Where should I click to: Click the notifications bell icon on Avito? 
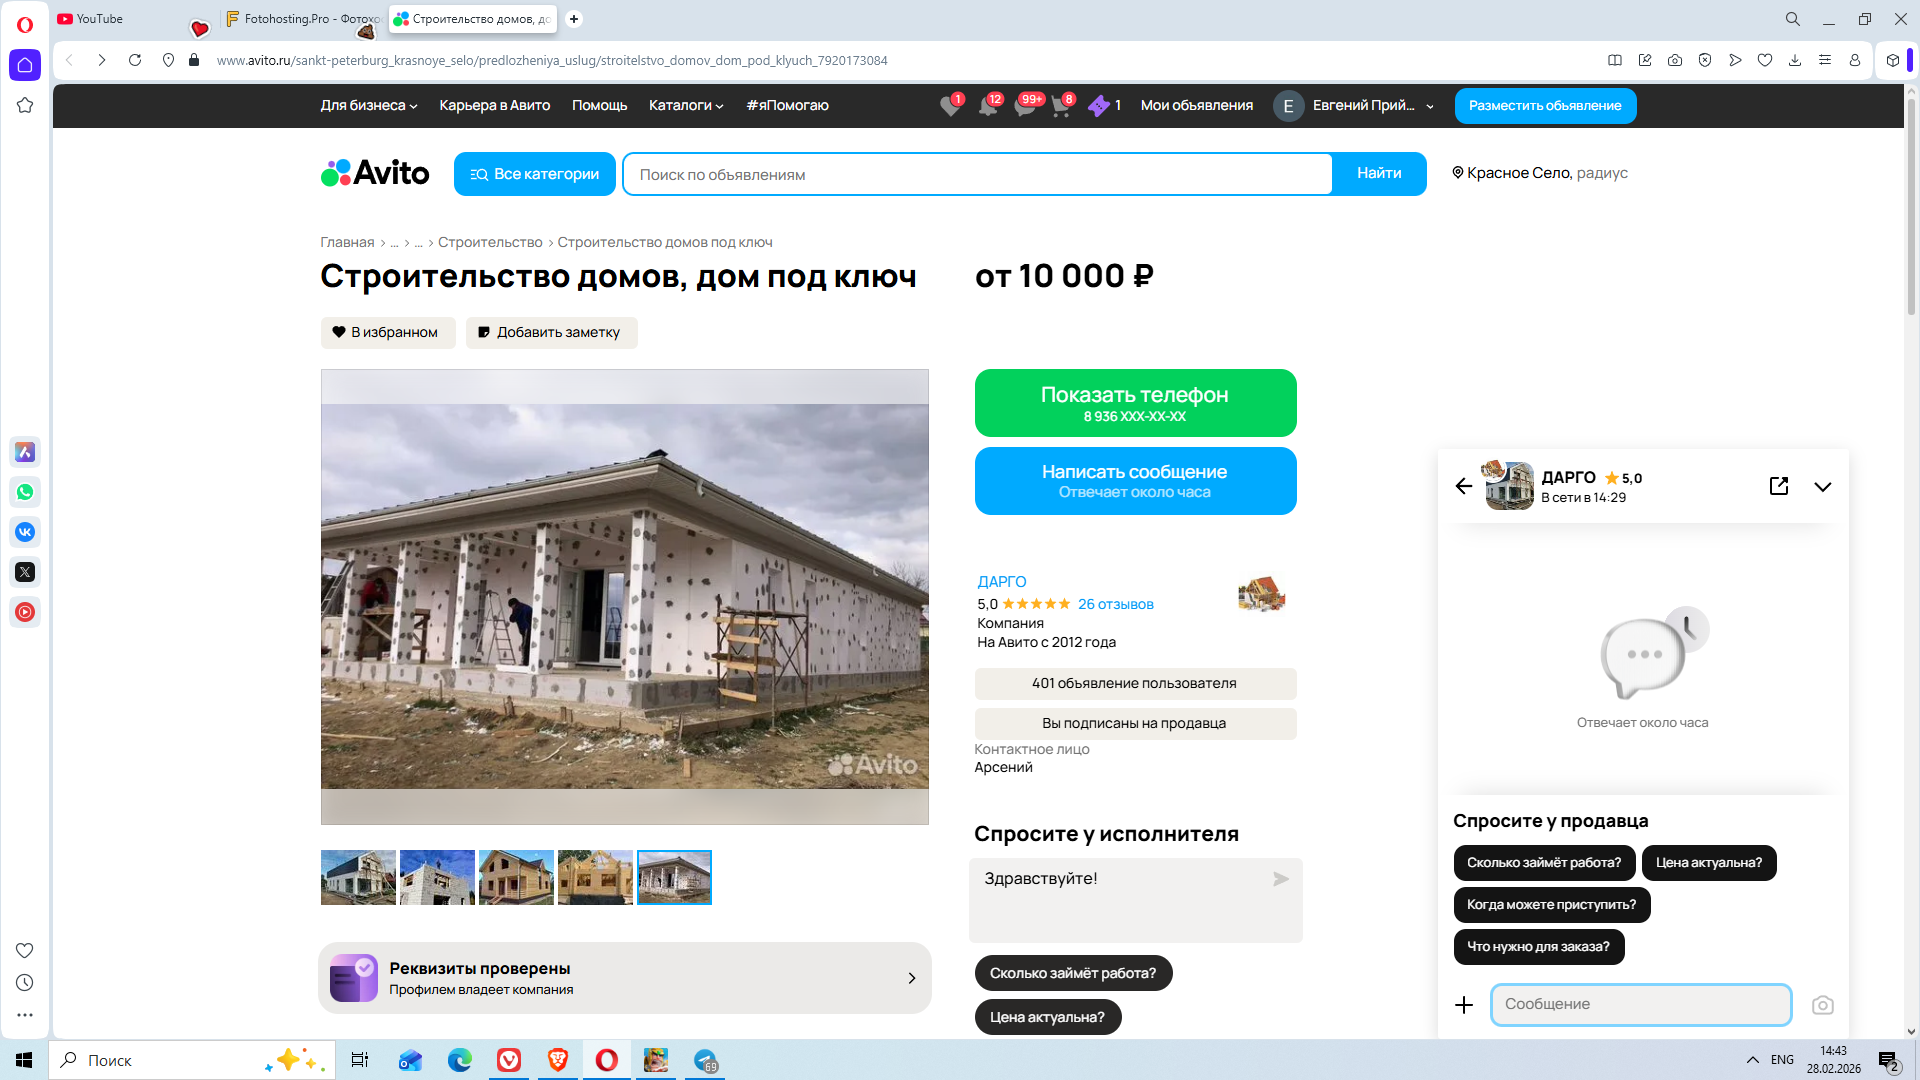pos(988,106)
